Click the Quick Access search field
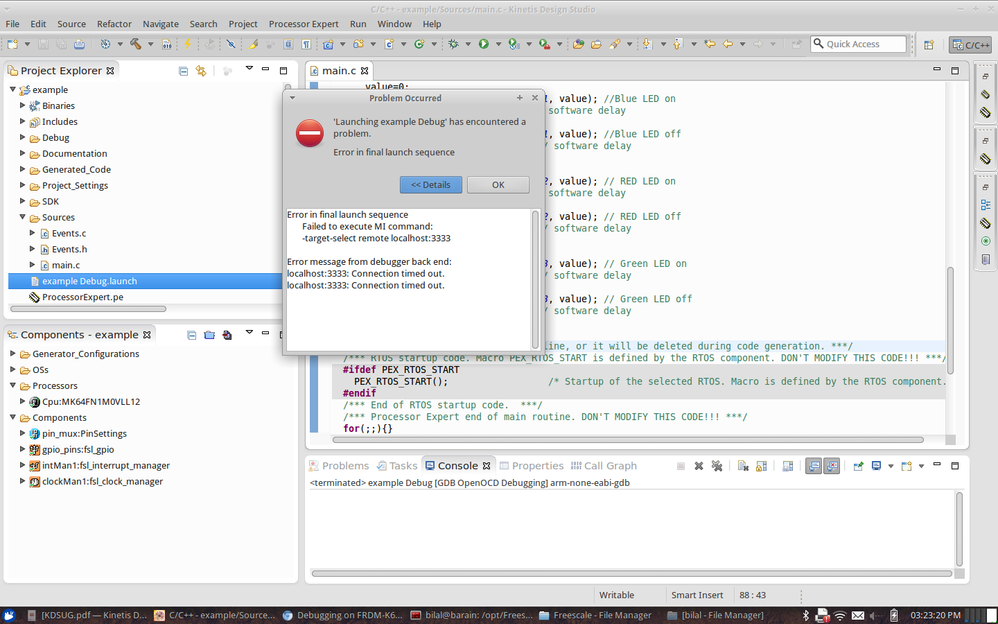998x624 pixels. pyautogui.click(x=858, y=44)
